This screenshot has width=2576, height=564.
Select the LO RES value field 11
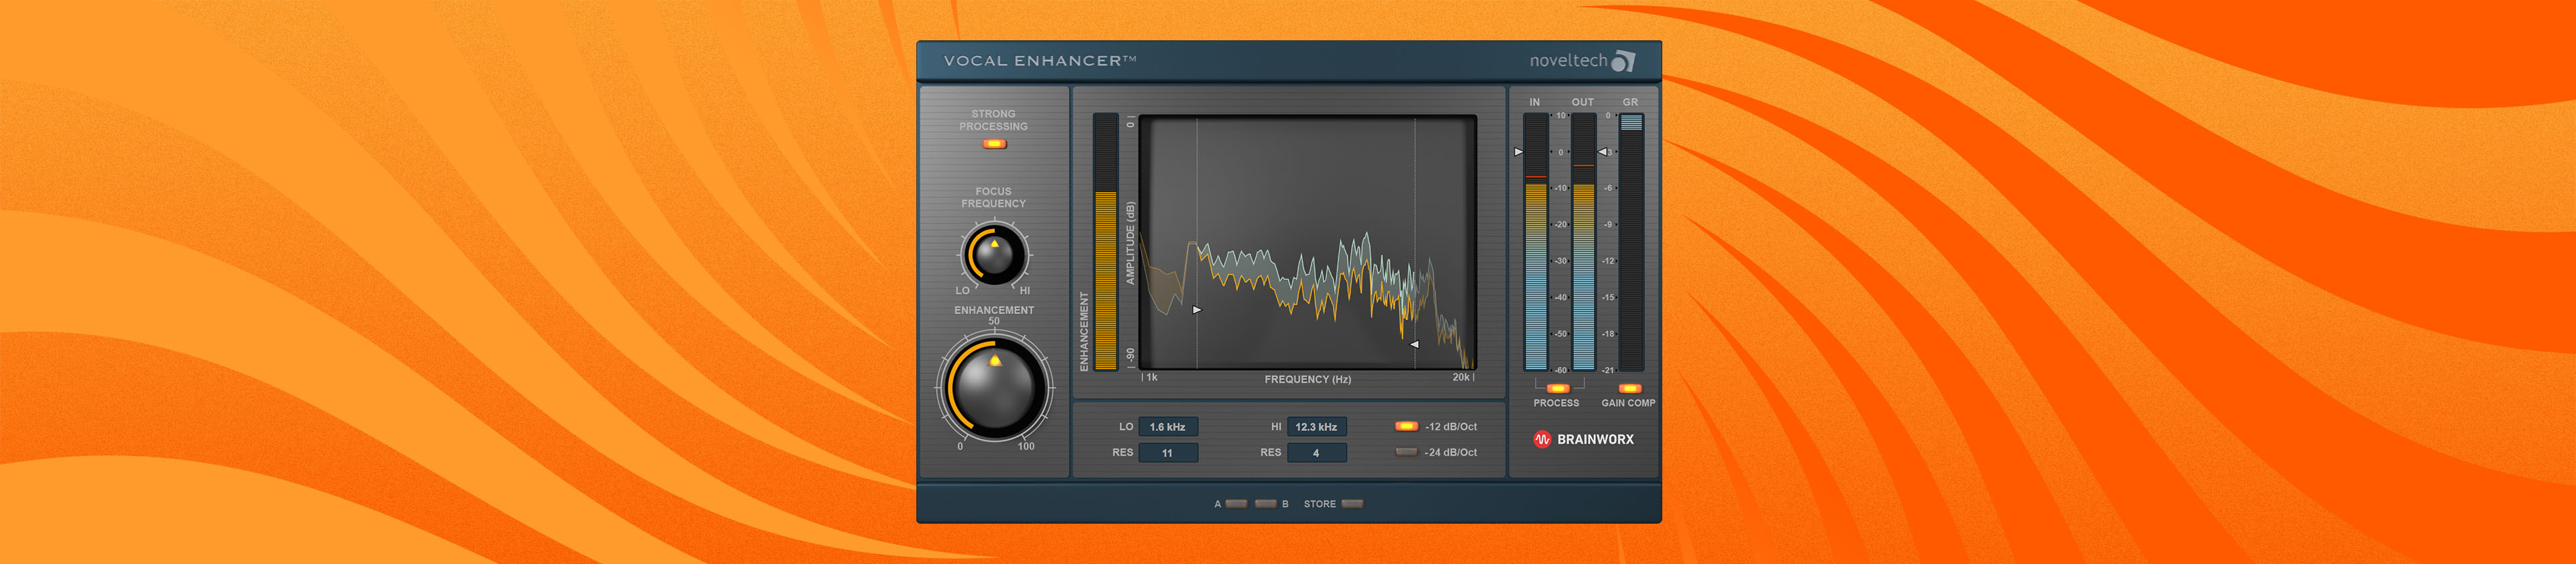[x=1167, y=453]
